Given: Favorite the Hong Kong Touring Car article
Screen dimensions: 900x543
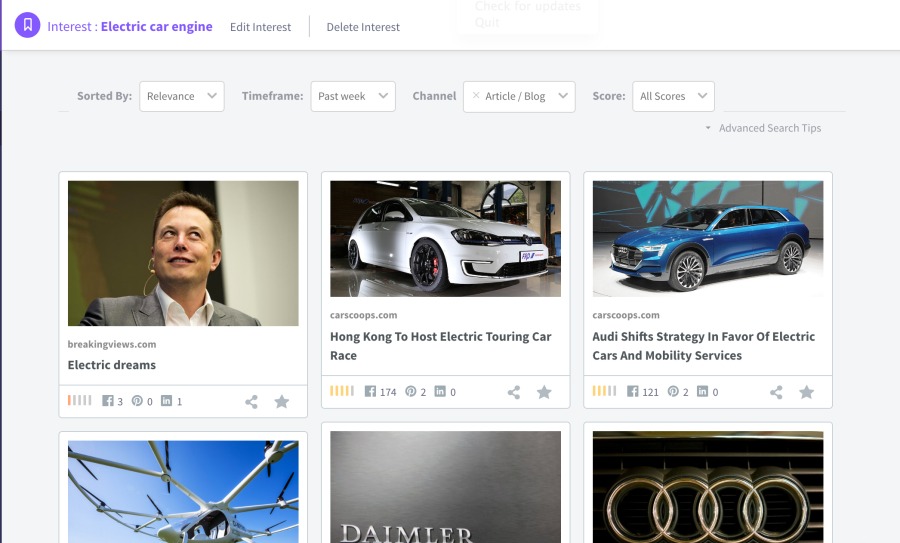Looking at the screenshot, I should tap(544, 392).
